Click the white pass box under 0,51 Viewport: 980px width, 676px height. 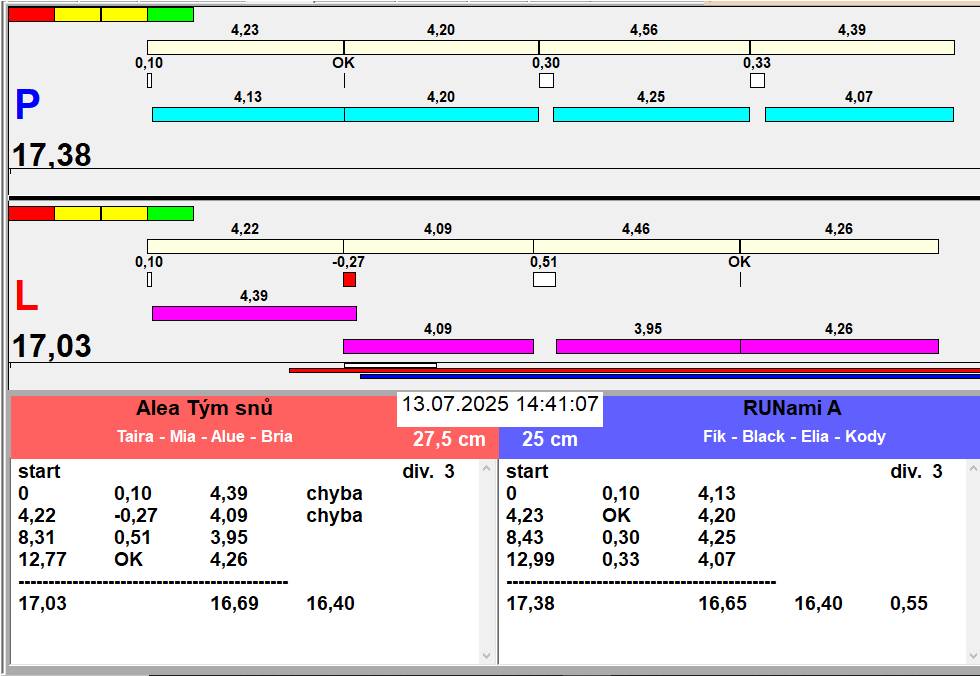(544, 279)
